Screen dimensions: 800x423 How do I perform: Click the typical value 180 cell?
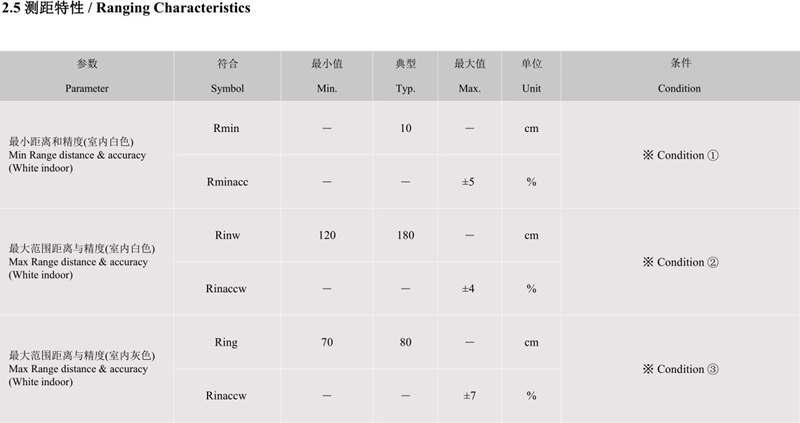[x=405, y=235]
